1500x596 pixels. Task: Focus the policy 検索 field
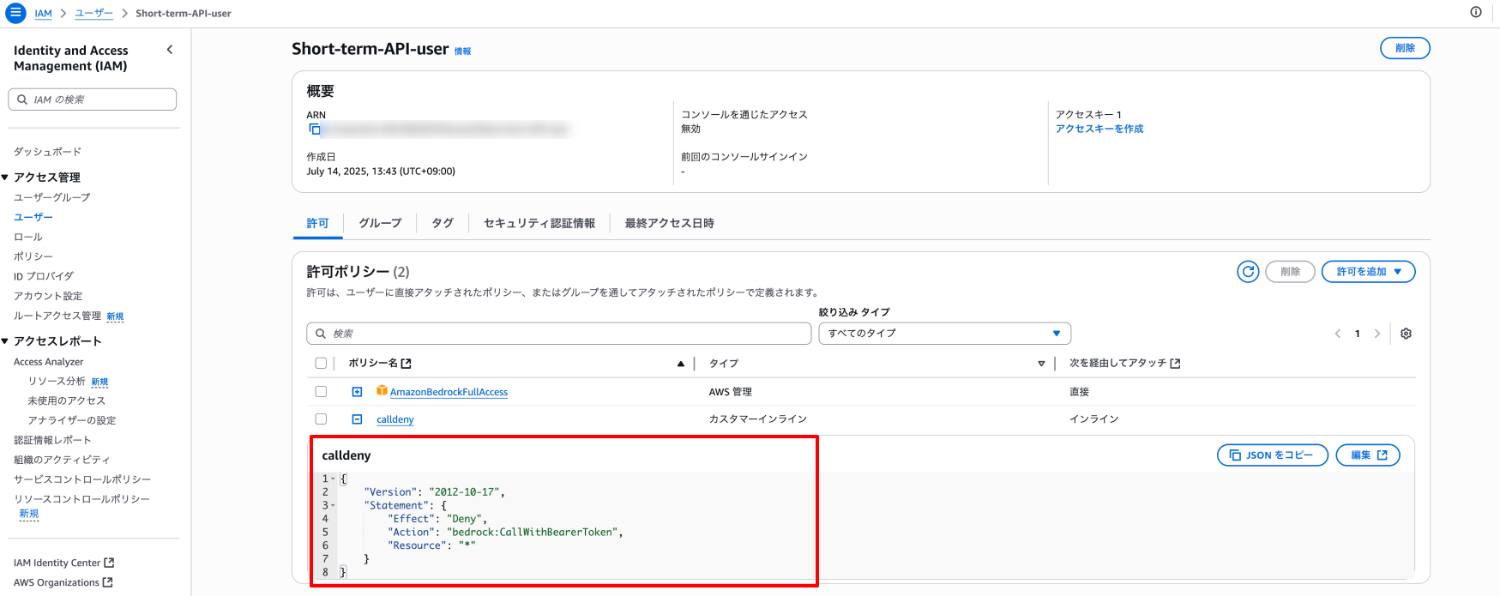(x=559, y=333)
